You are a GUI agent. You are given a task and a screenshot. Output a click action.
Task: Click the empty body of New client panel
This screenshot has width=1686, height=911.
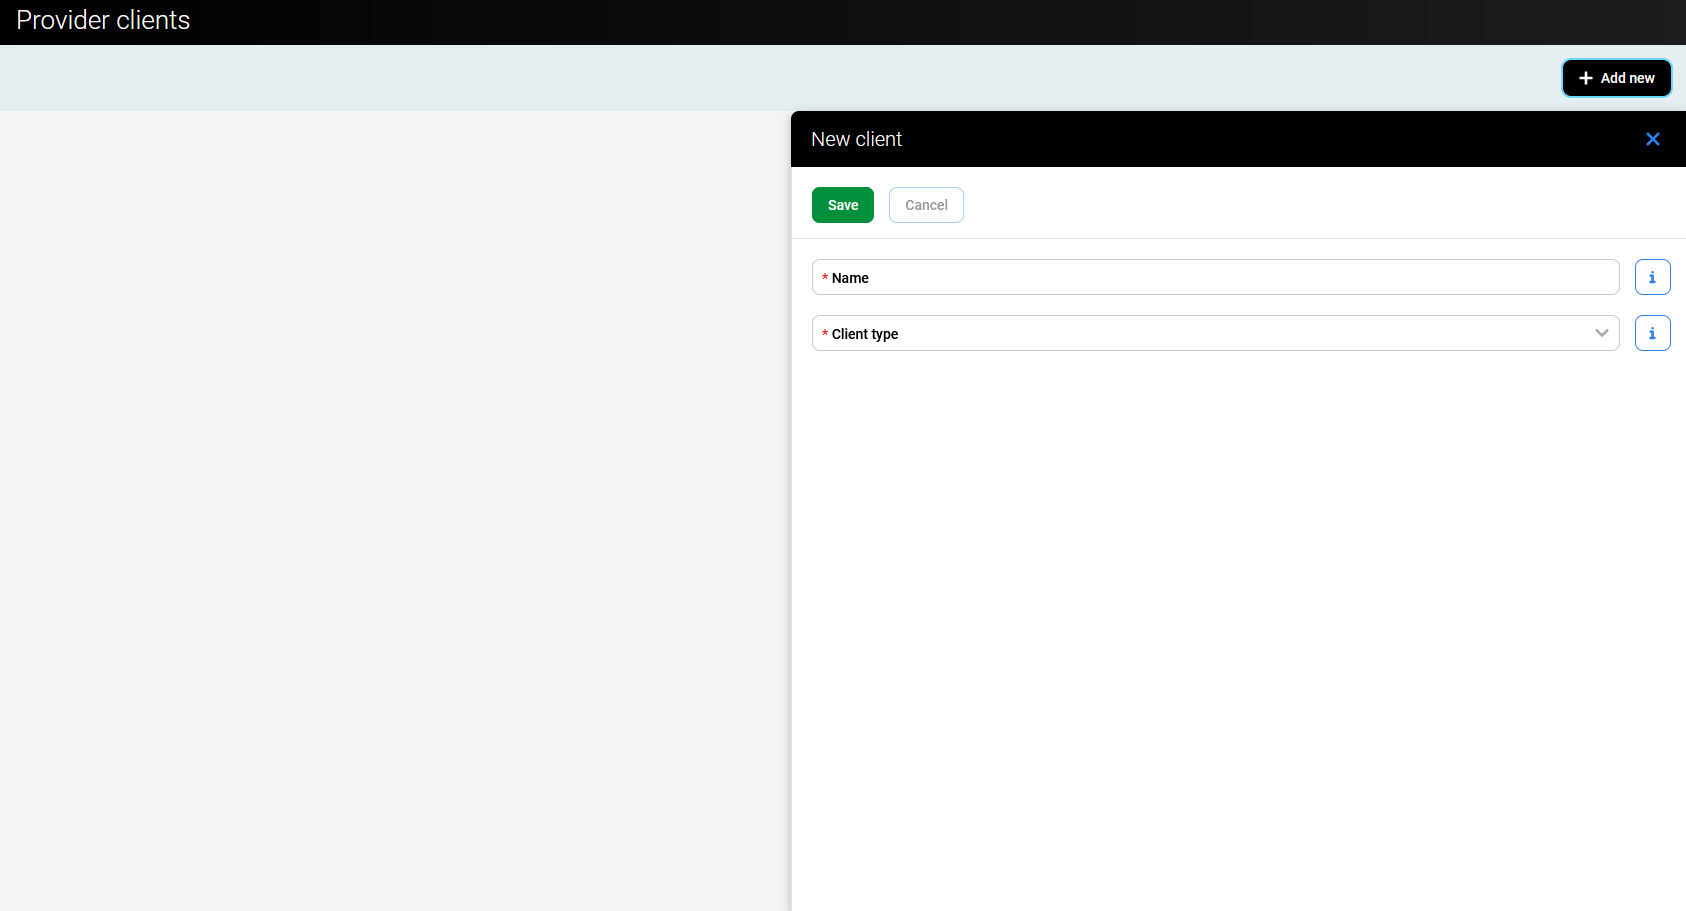tap(1238, 620)
